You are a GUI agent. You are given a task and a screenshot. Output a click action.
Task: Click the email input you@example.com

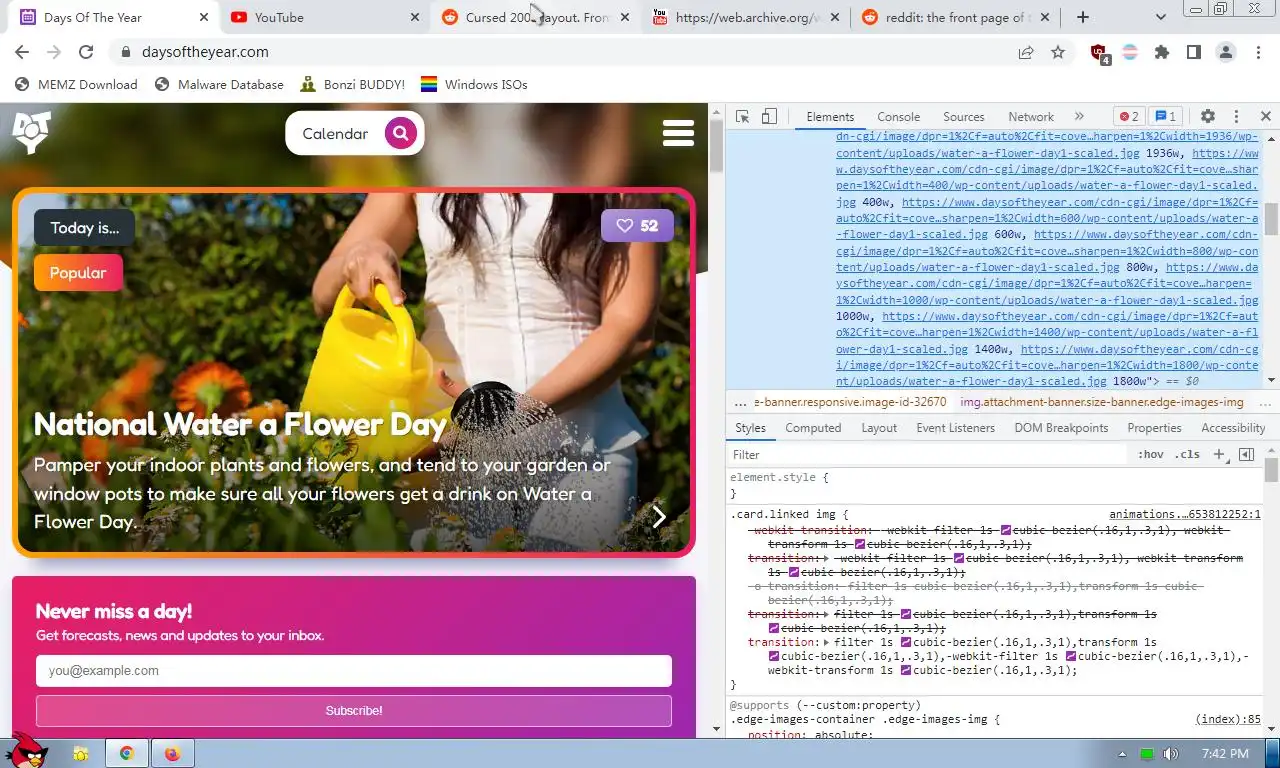pos(354,671)
